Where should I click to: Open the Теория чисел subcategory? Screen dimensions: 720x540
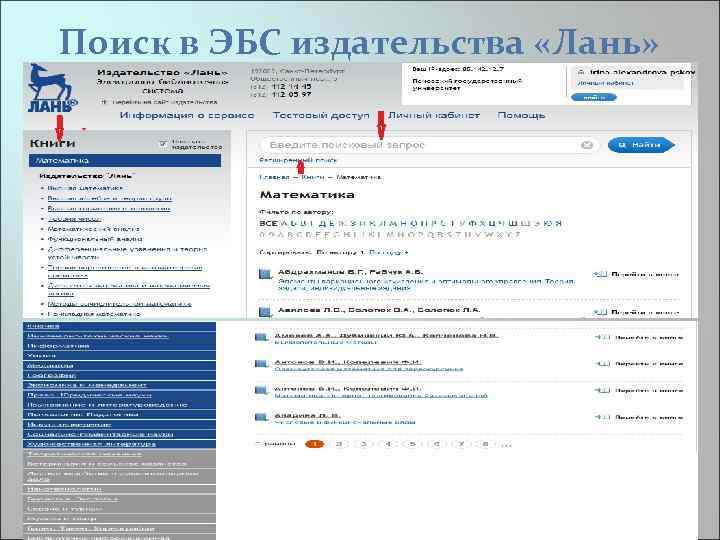coord(75,219)
